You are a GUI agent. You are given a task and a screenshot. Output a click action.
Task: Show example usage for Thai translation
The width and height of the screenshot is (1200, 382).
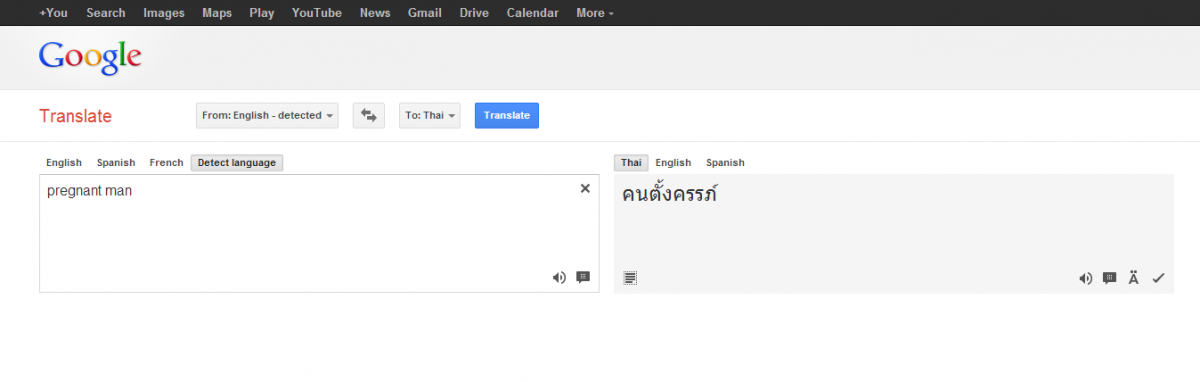[1109, 278]
